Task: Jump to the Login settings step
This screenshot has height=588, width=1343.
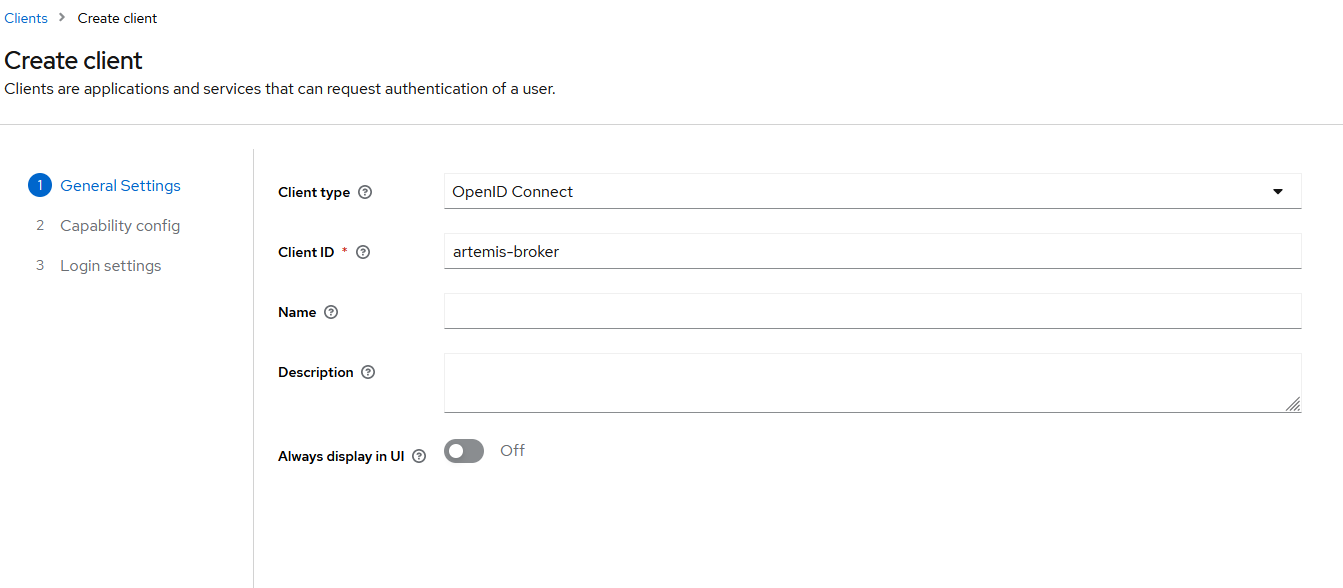Action: [110, 265]
